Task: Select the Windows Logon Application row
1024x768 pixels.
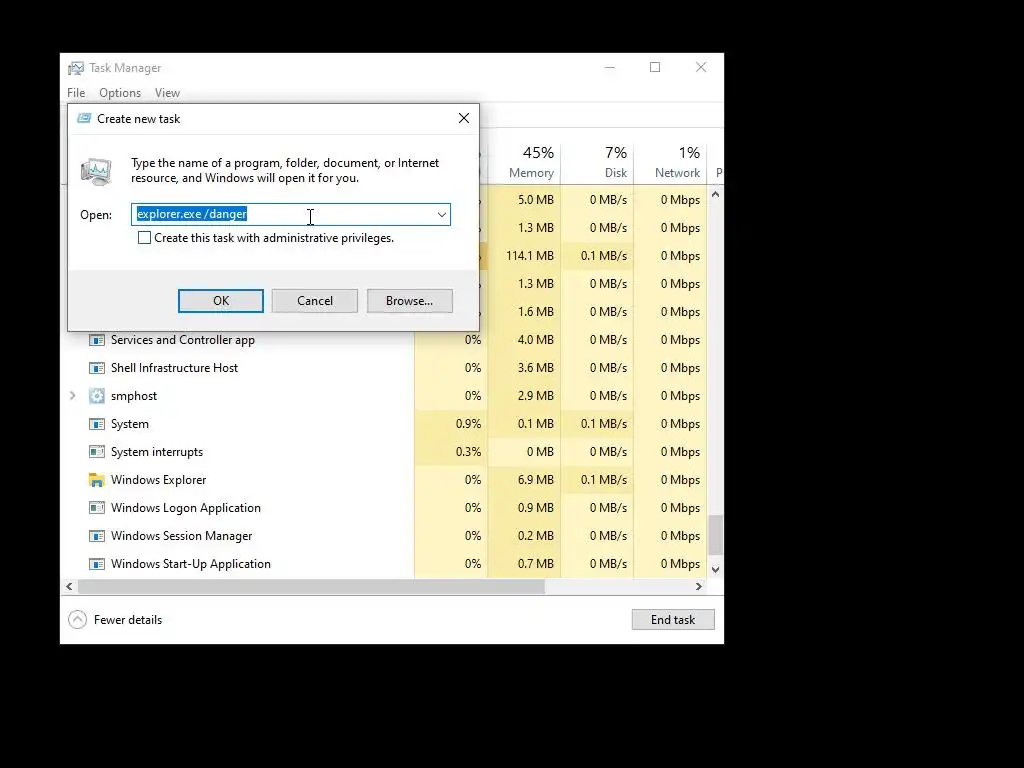Action: 385,507
